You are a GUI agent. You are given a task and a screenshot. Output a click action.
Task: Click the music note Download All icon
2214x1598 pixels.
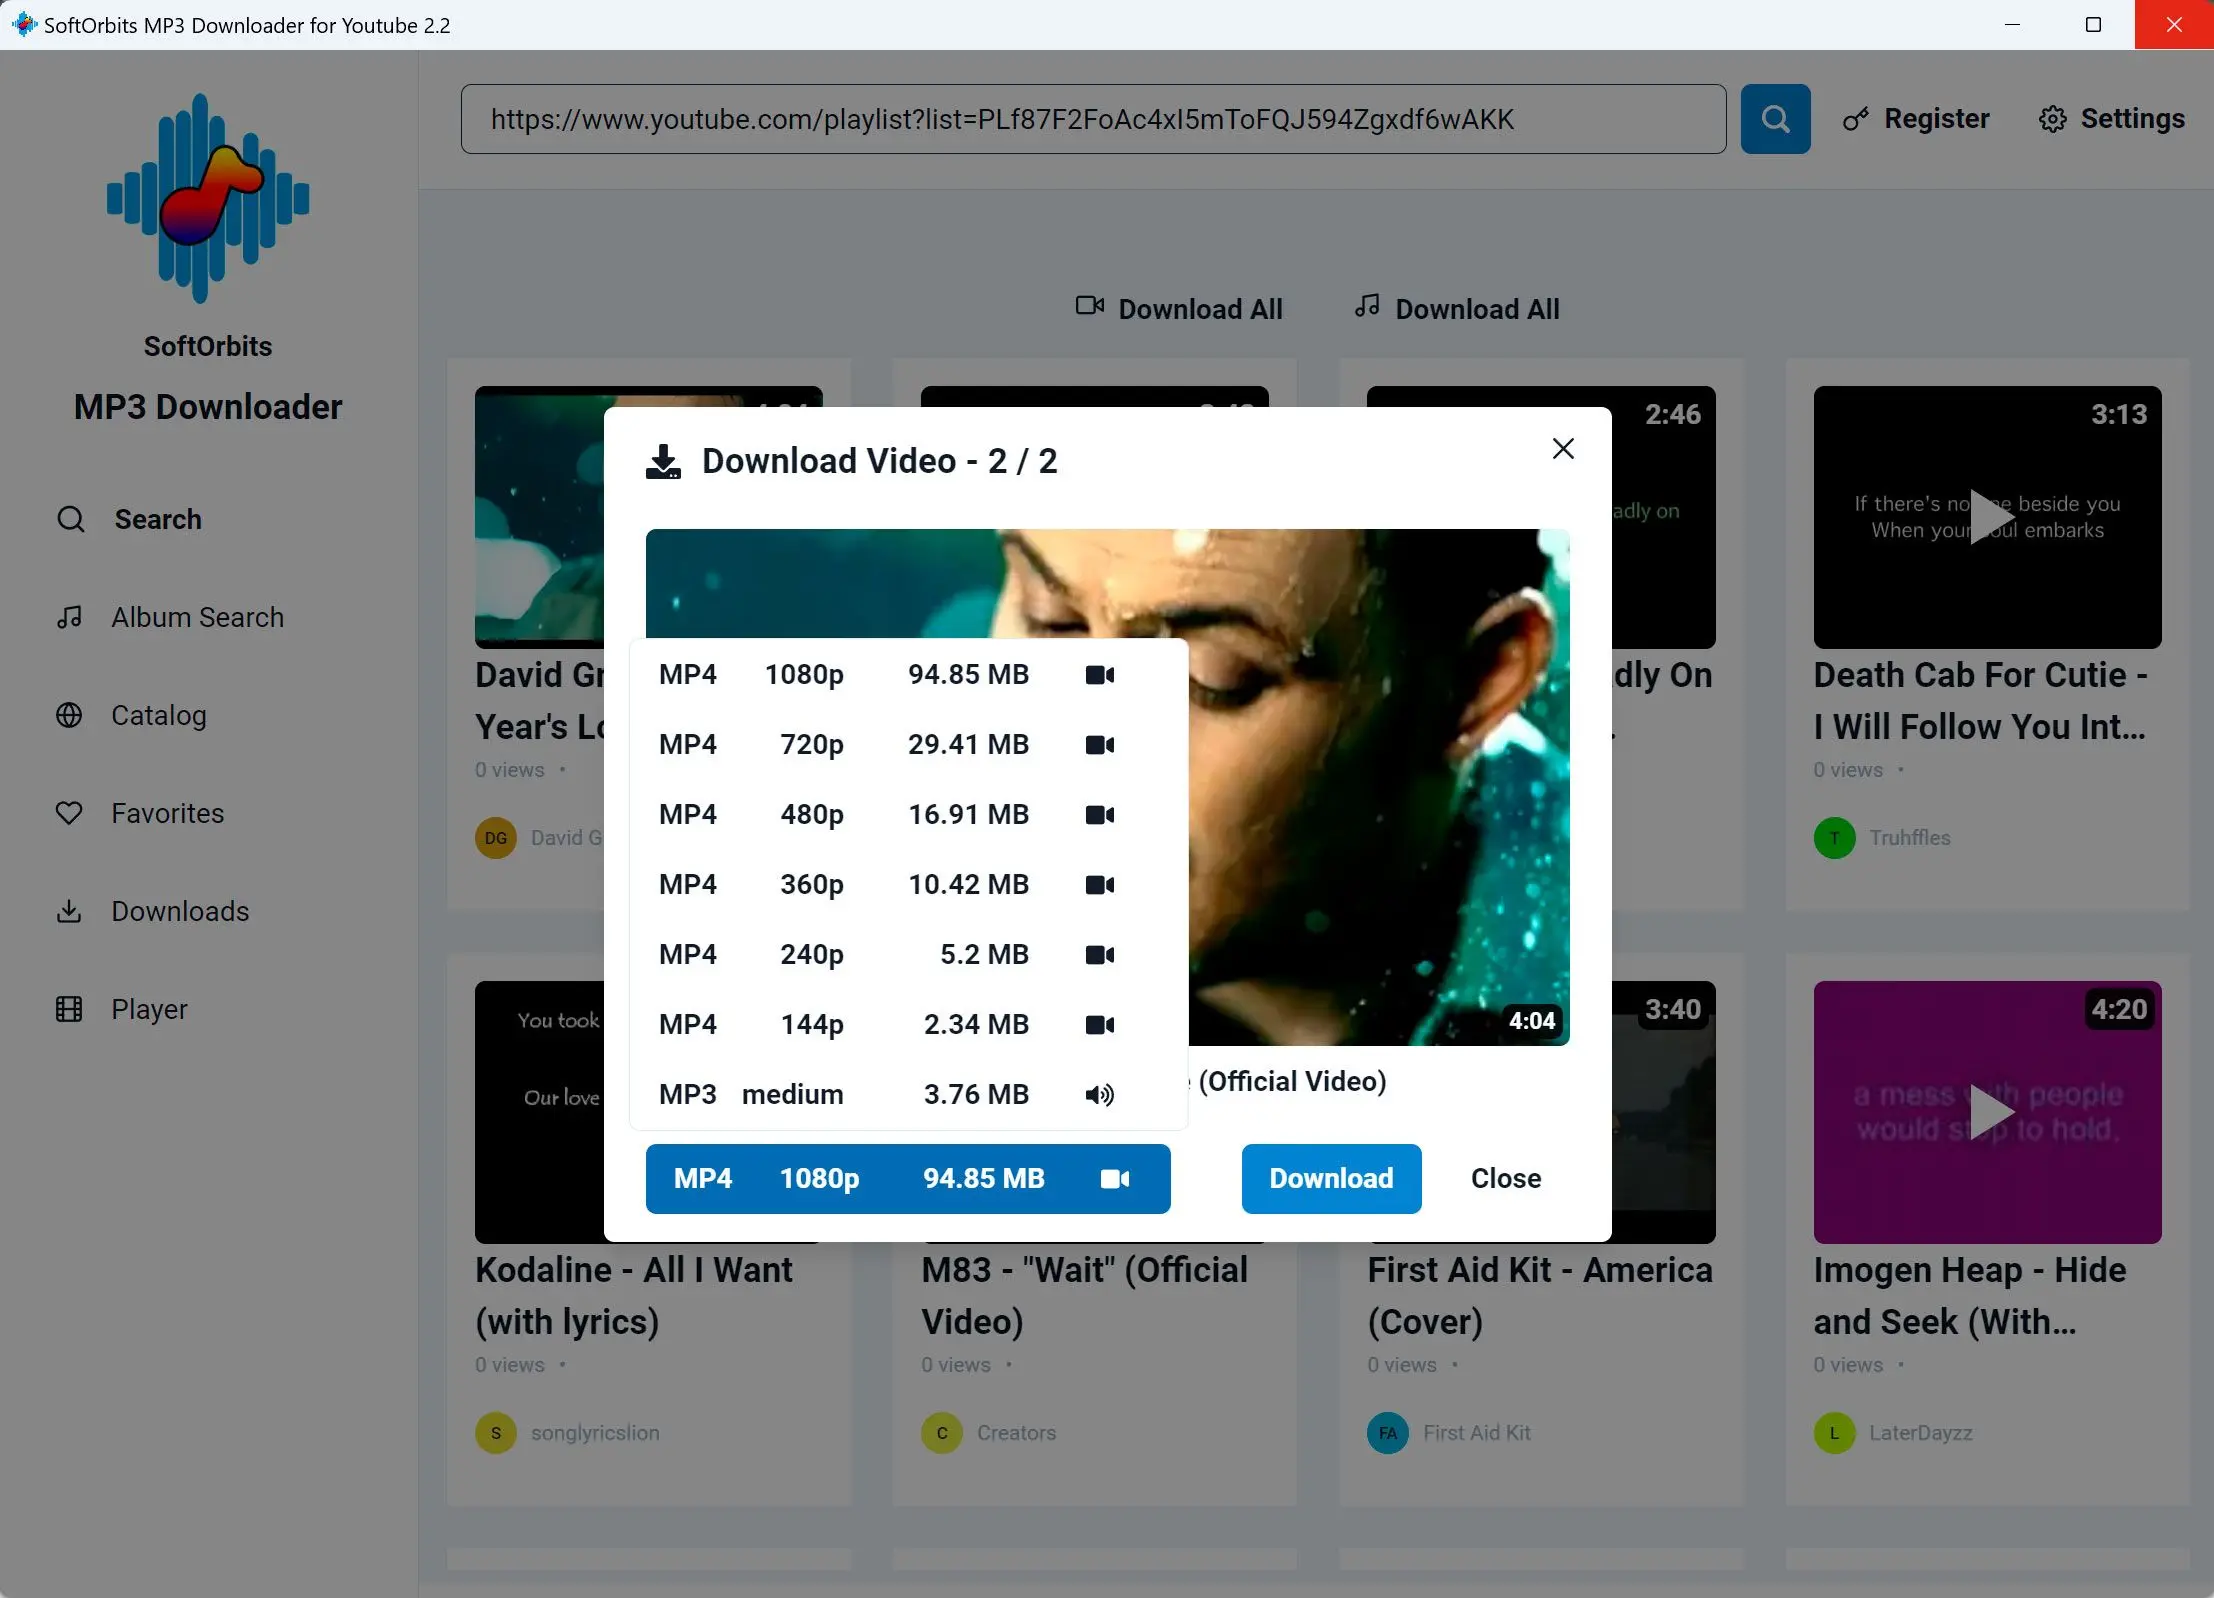pos(1367,306)
